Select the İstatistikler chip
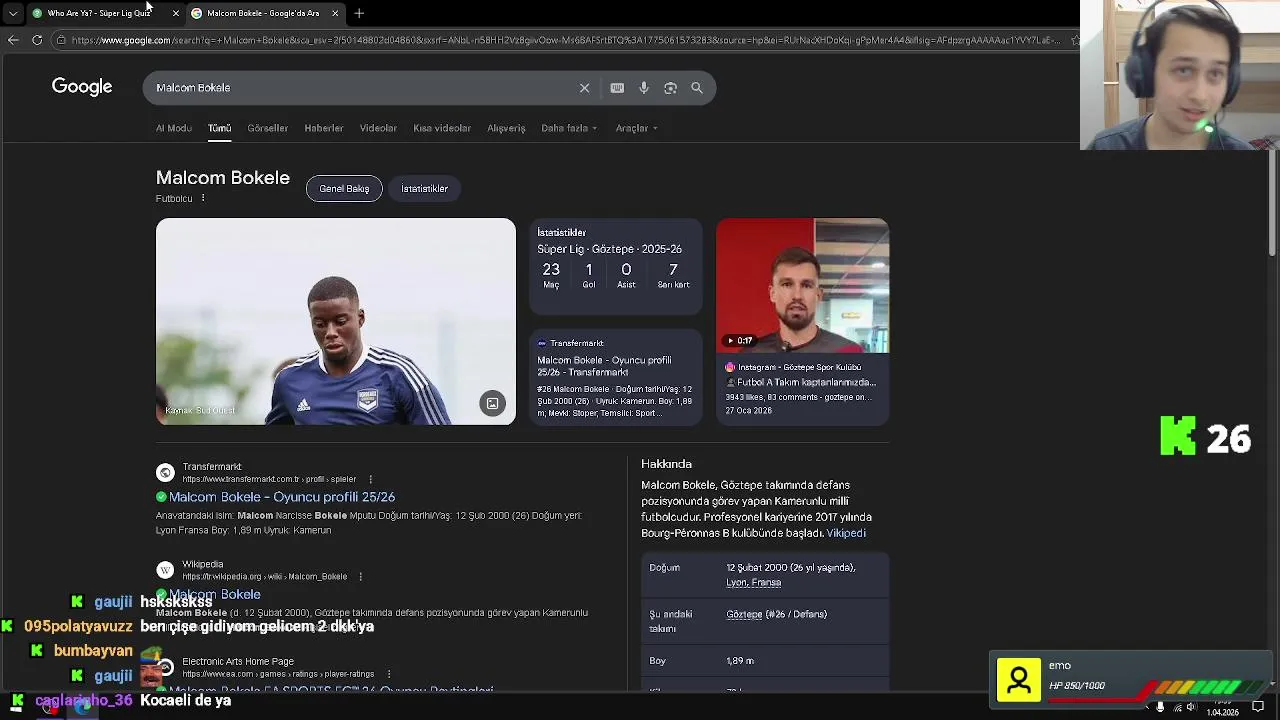The height and width of the screenshot is (720, 1280). click(x=424, y=188)
